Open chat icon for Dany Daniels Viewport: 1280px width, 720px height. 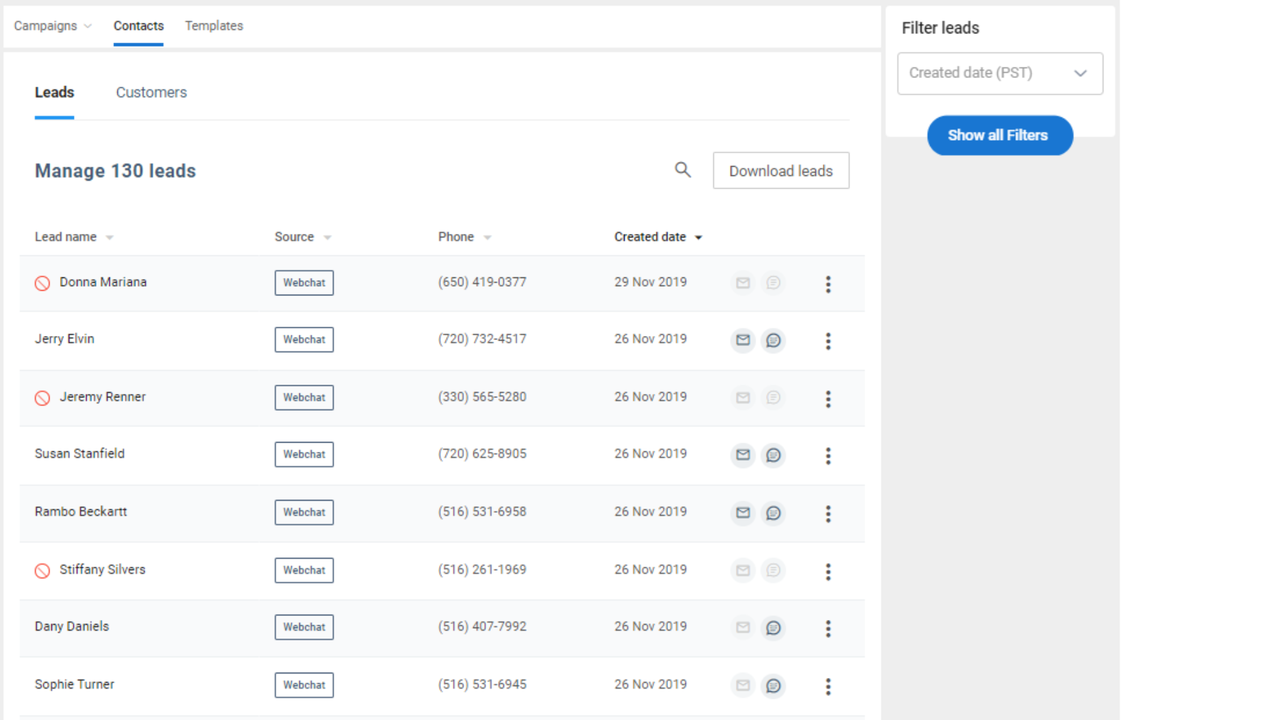coord(773,628)
